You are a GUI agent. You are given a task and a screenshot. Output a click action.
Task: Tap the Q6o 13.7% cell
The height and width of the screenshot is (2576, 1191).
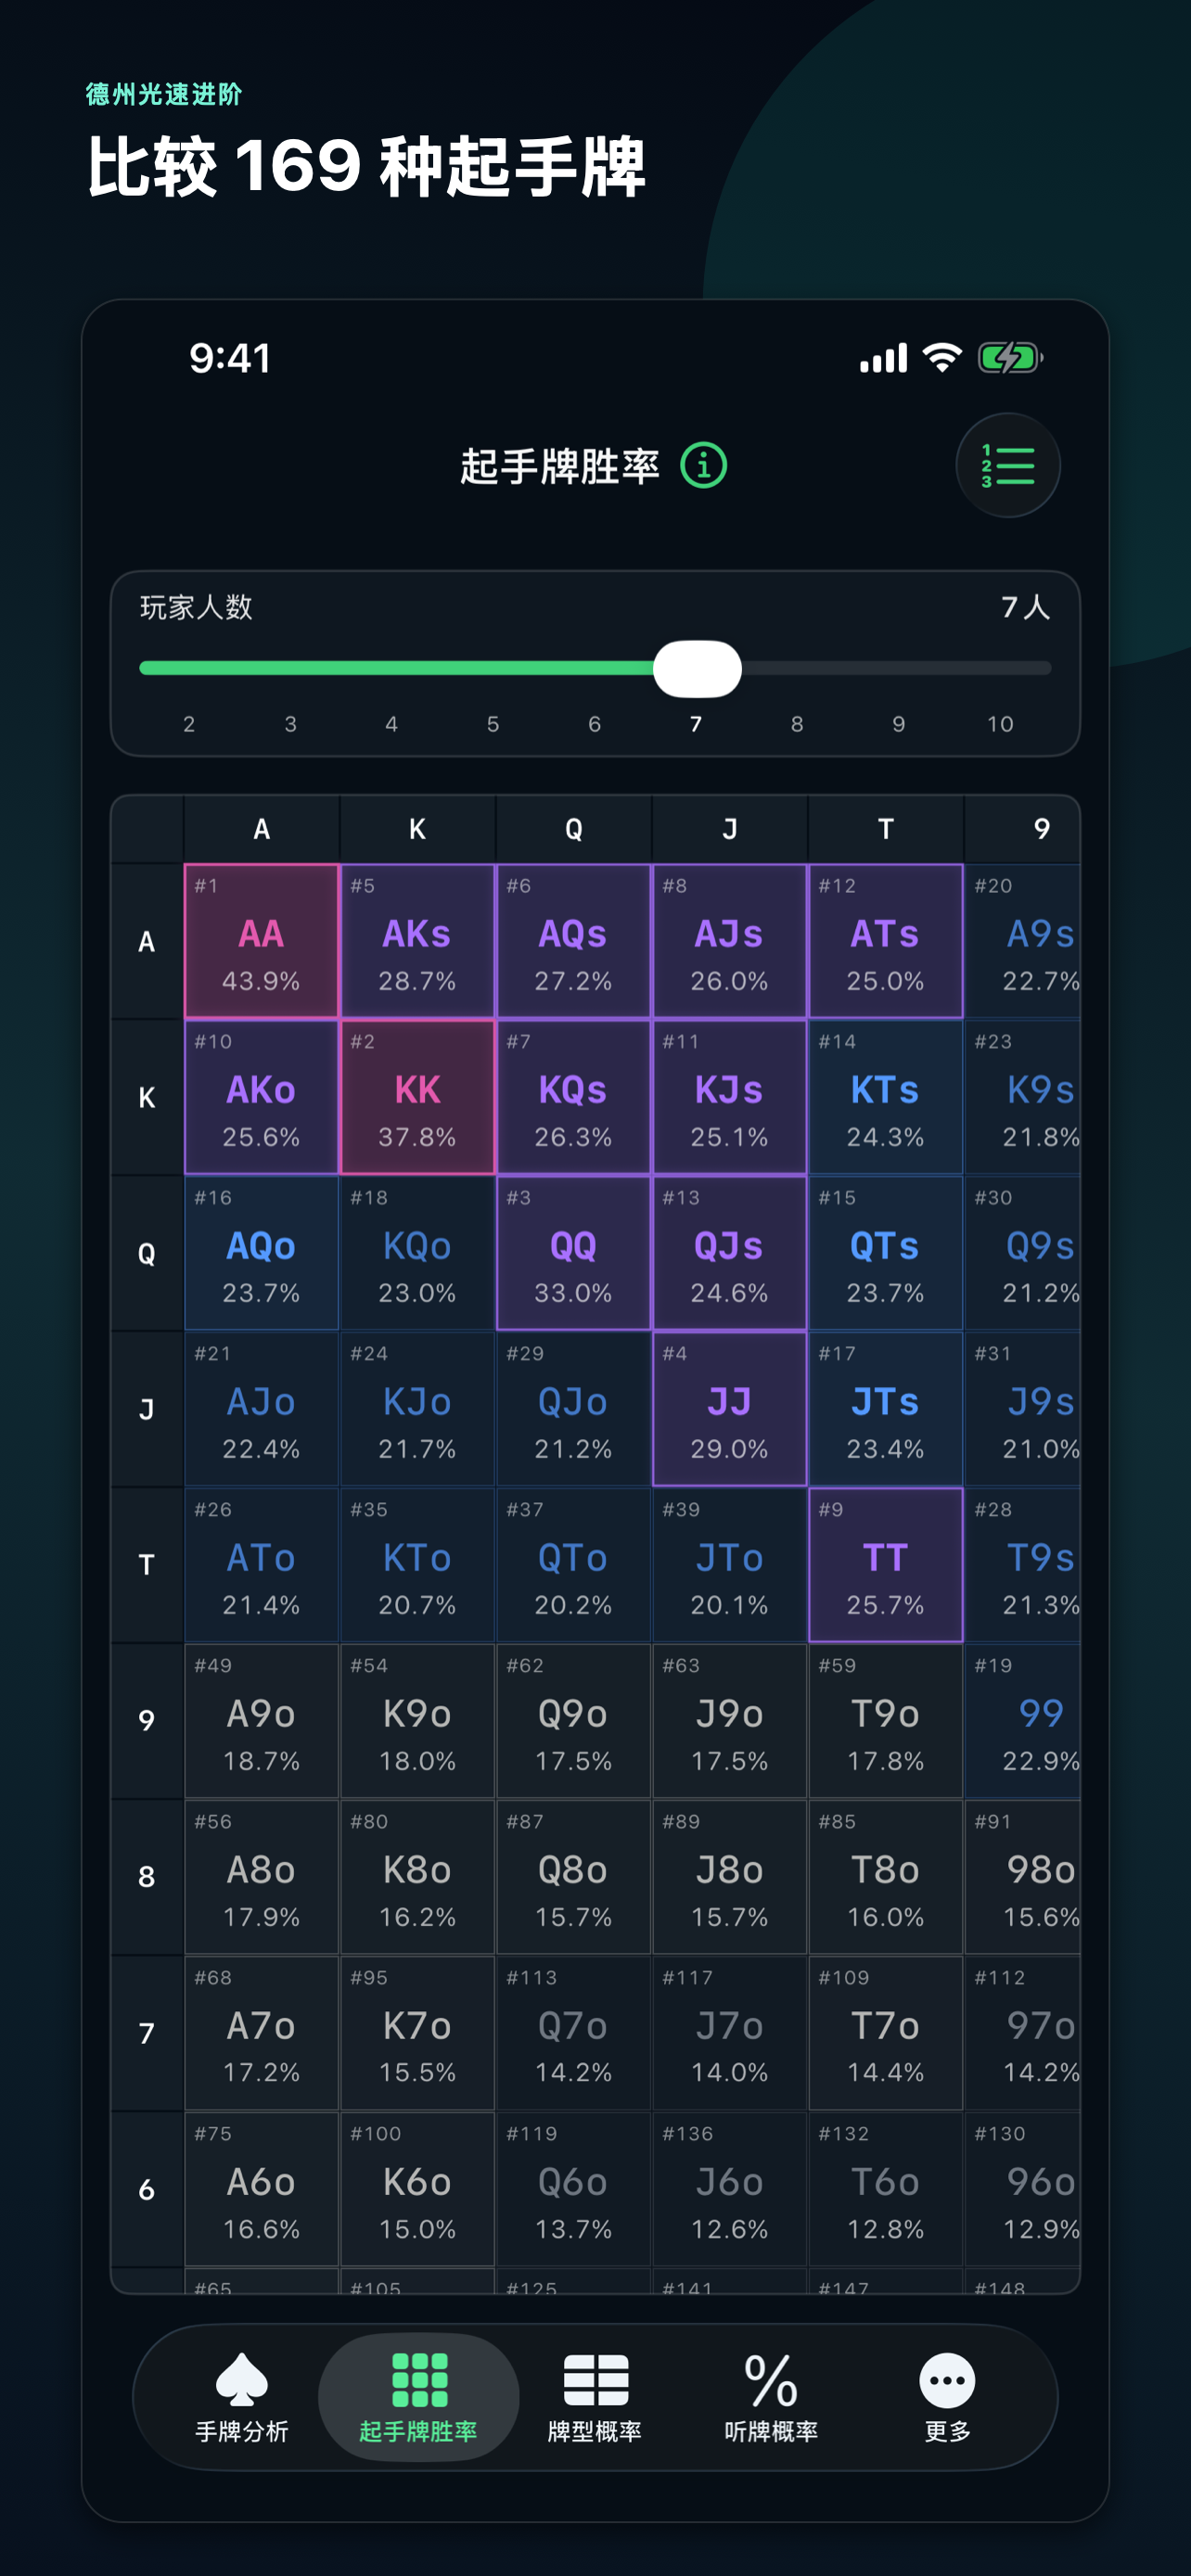coord(573,2189)
